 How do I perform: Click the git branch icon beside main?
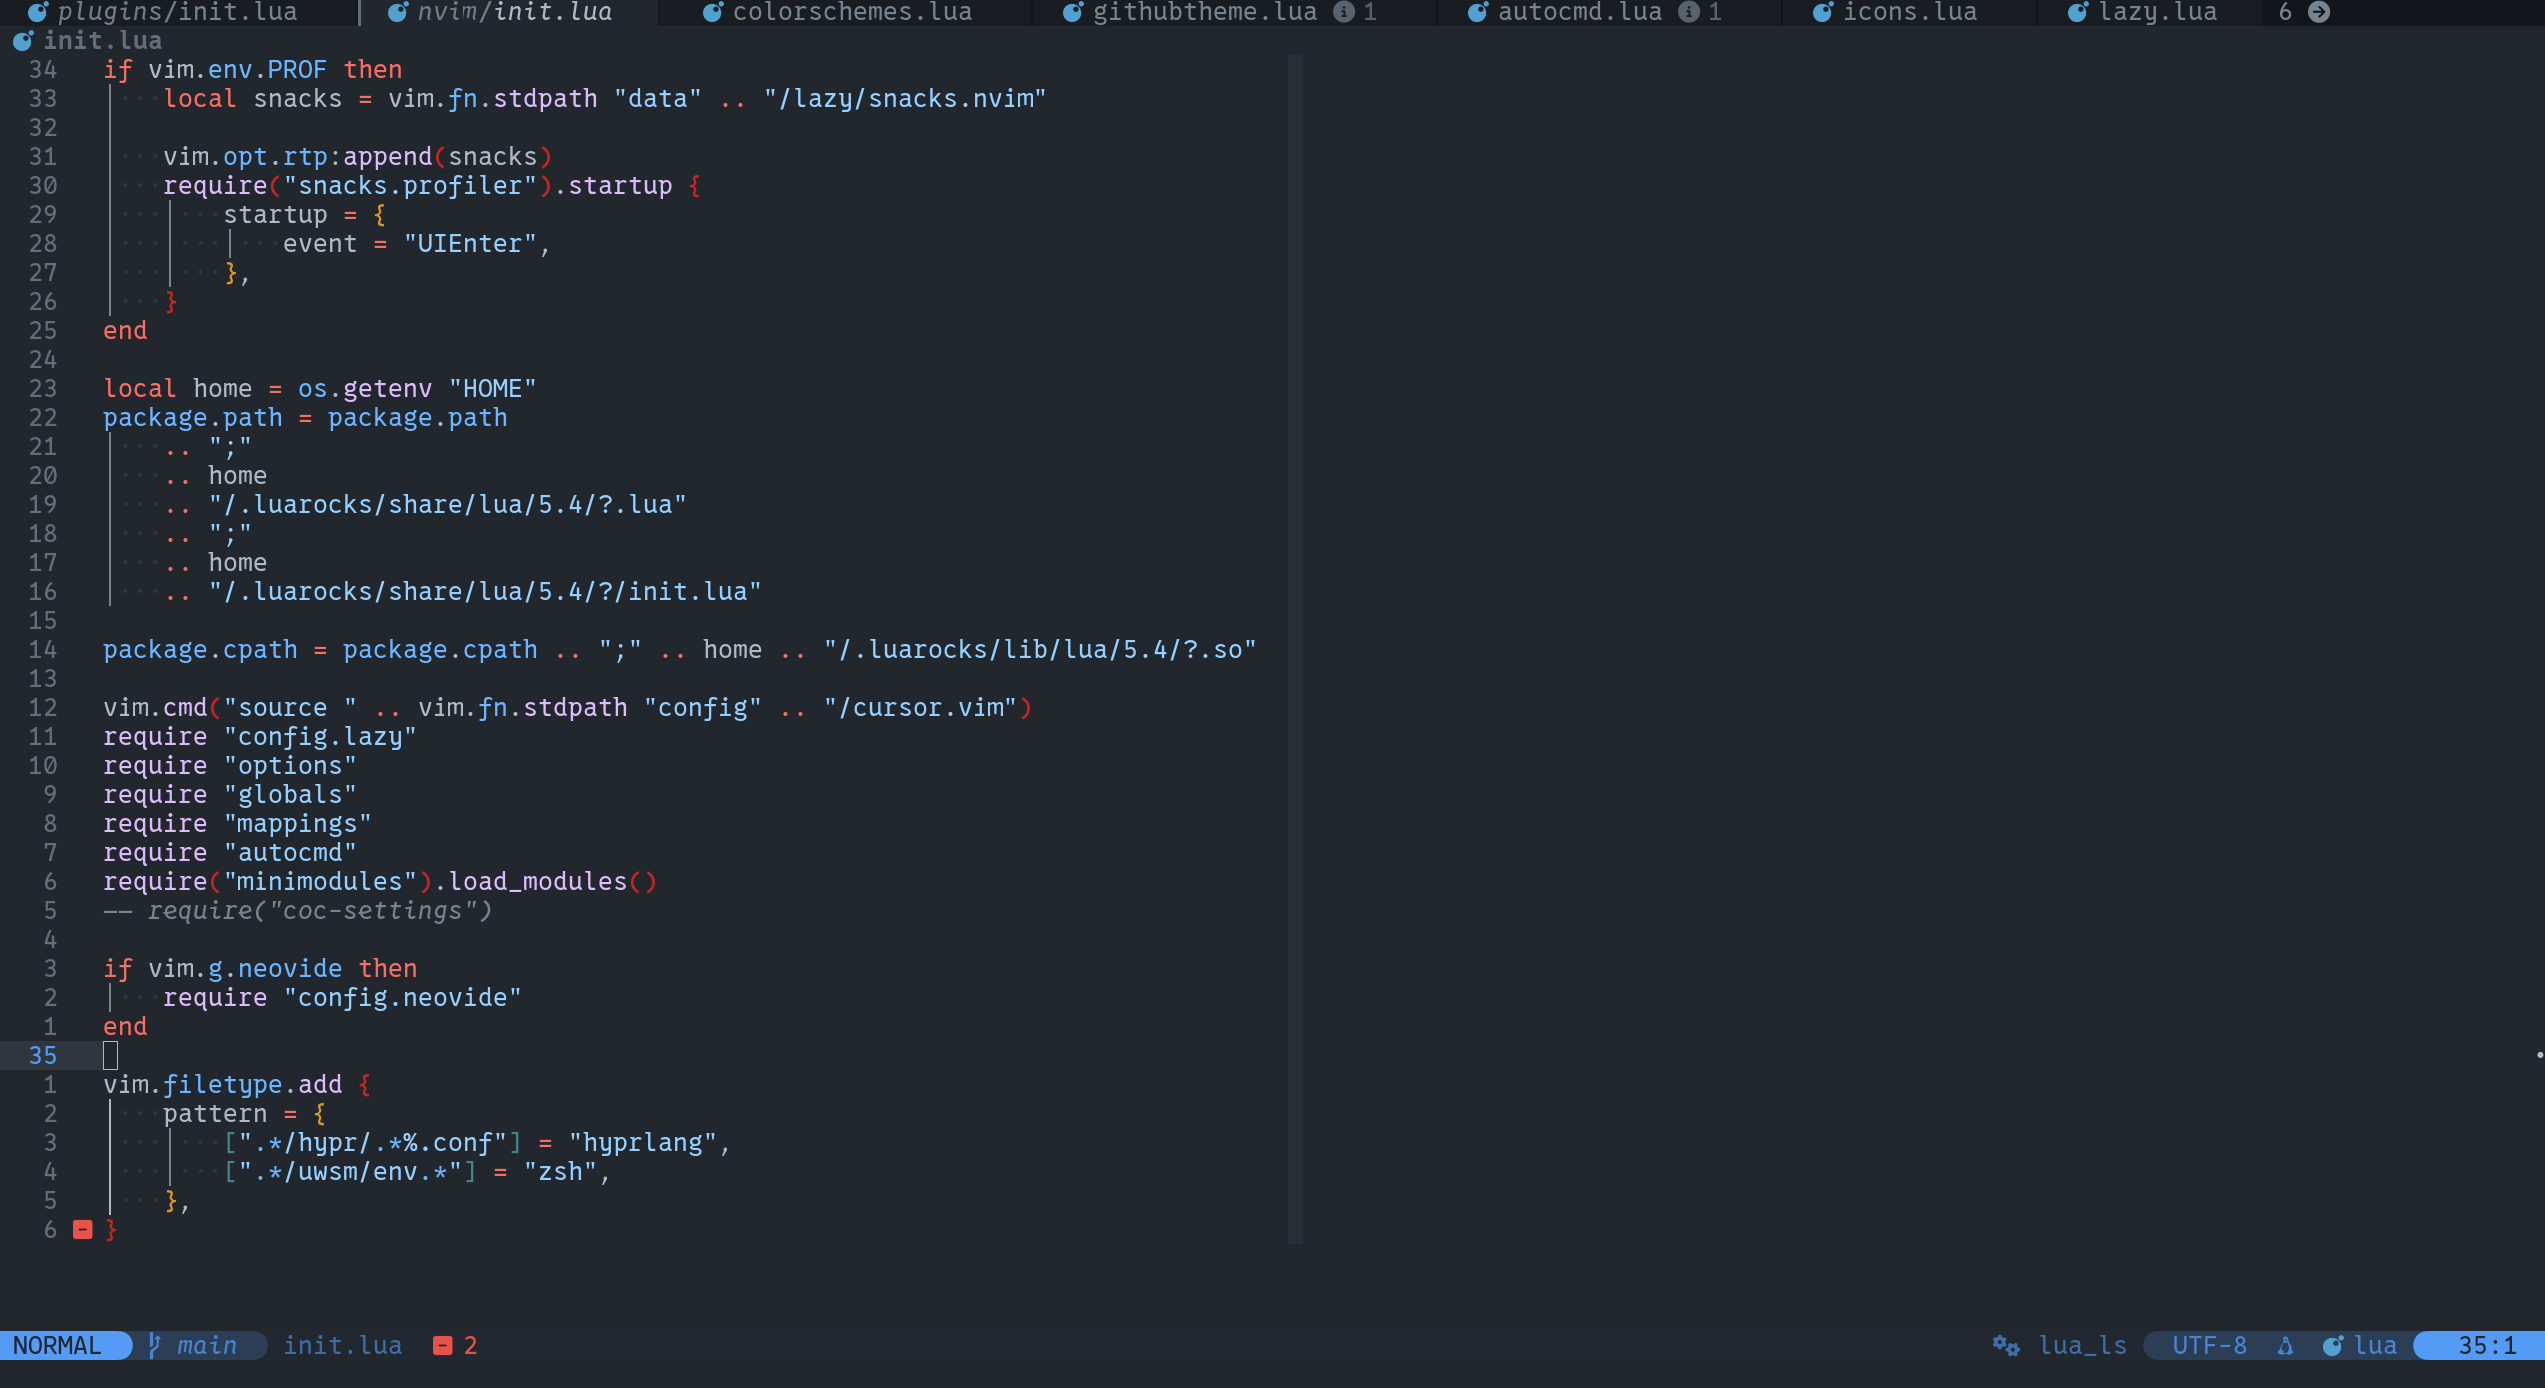(154, 1346)
